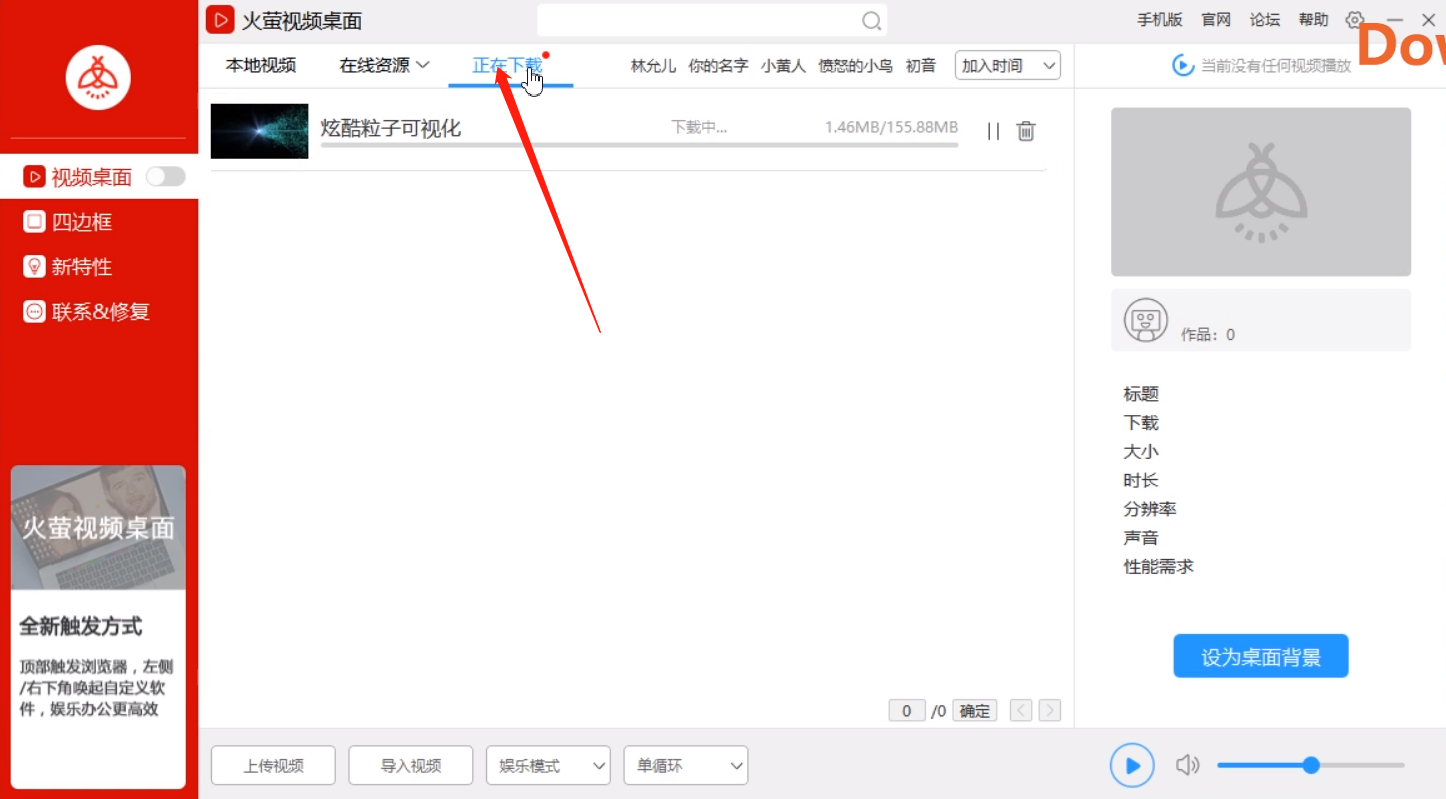Image resolution: width=1446 pixels, height=799 pixels.
Task: Open the 加入时间 sort dropdown
Action: 1007,64
